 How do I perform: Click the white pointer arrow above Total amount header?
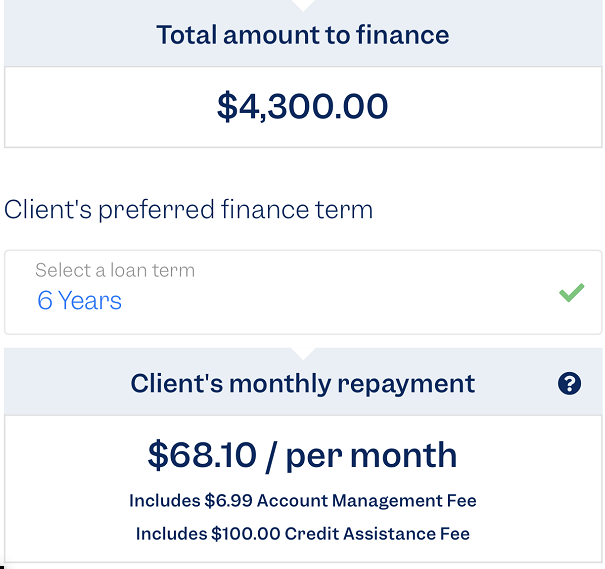pyautogui.click(x=303, y=5)
